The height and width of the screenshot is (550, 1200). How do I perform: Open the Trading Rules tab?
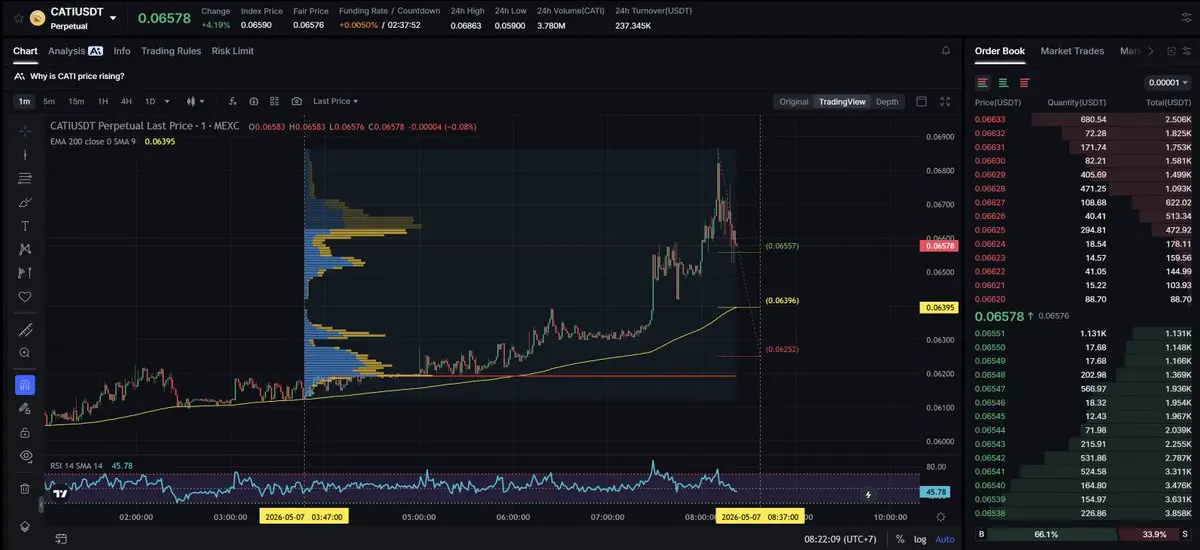coord(171,51)
